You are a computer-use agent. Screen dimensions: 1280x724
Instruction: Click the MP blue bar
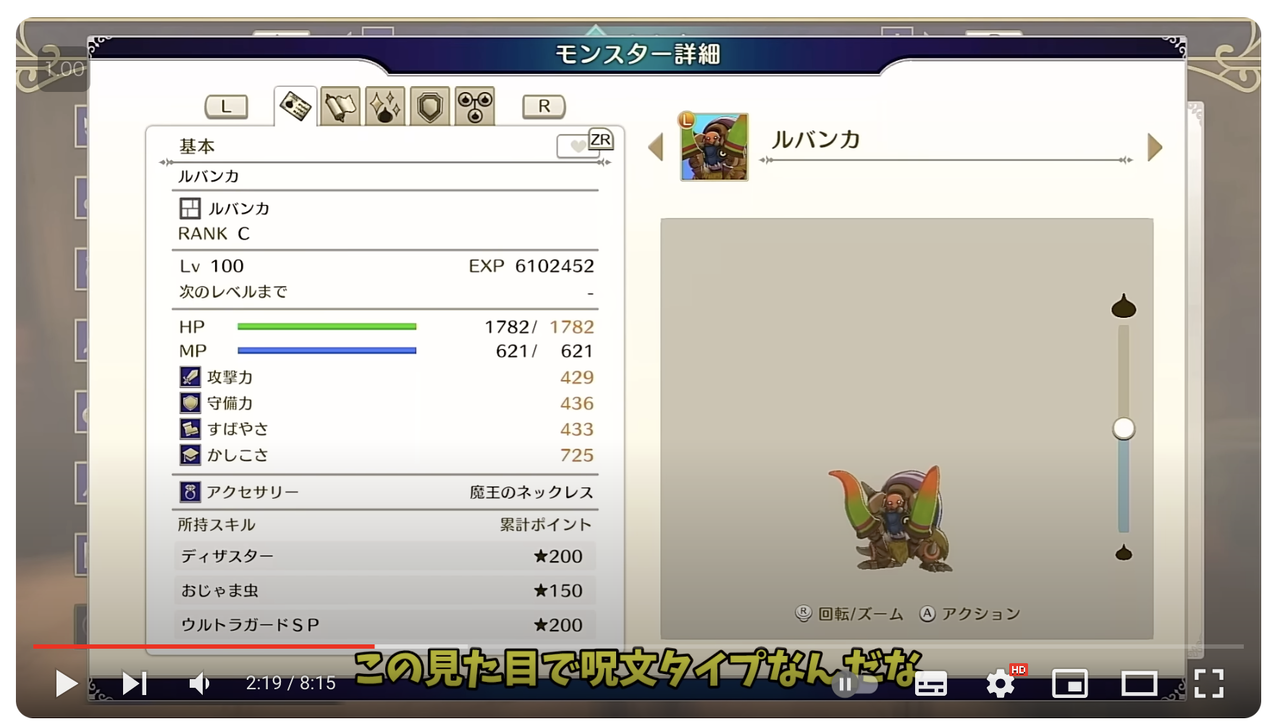pyautogui.click(x=327, y=351)
